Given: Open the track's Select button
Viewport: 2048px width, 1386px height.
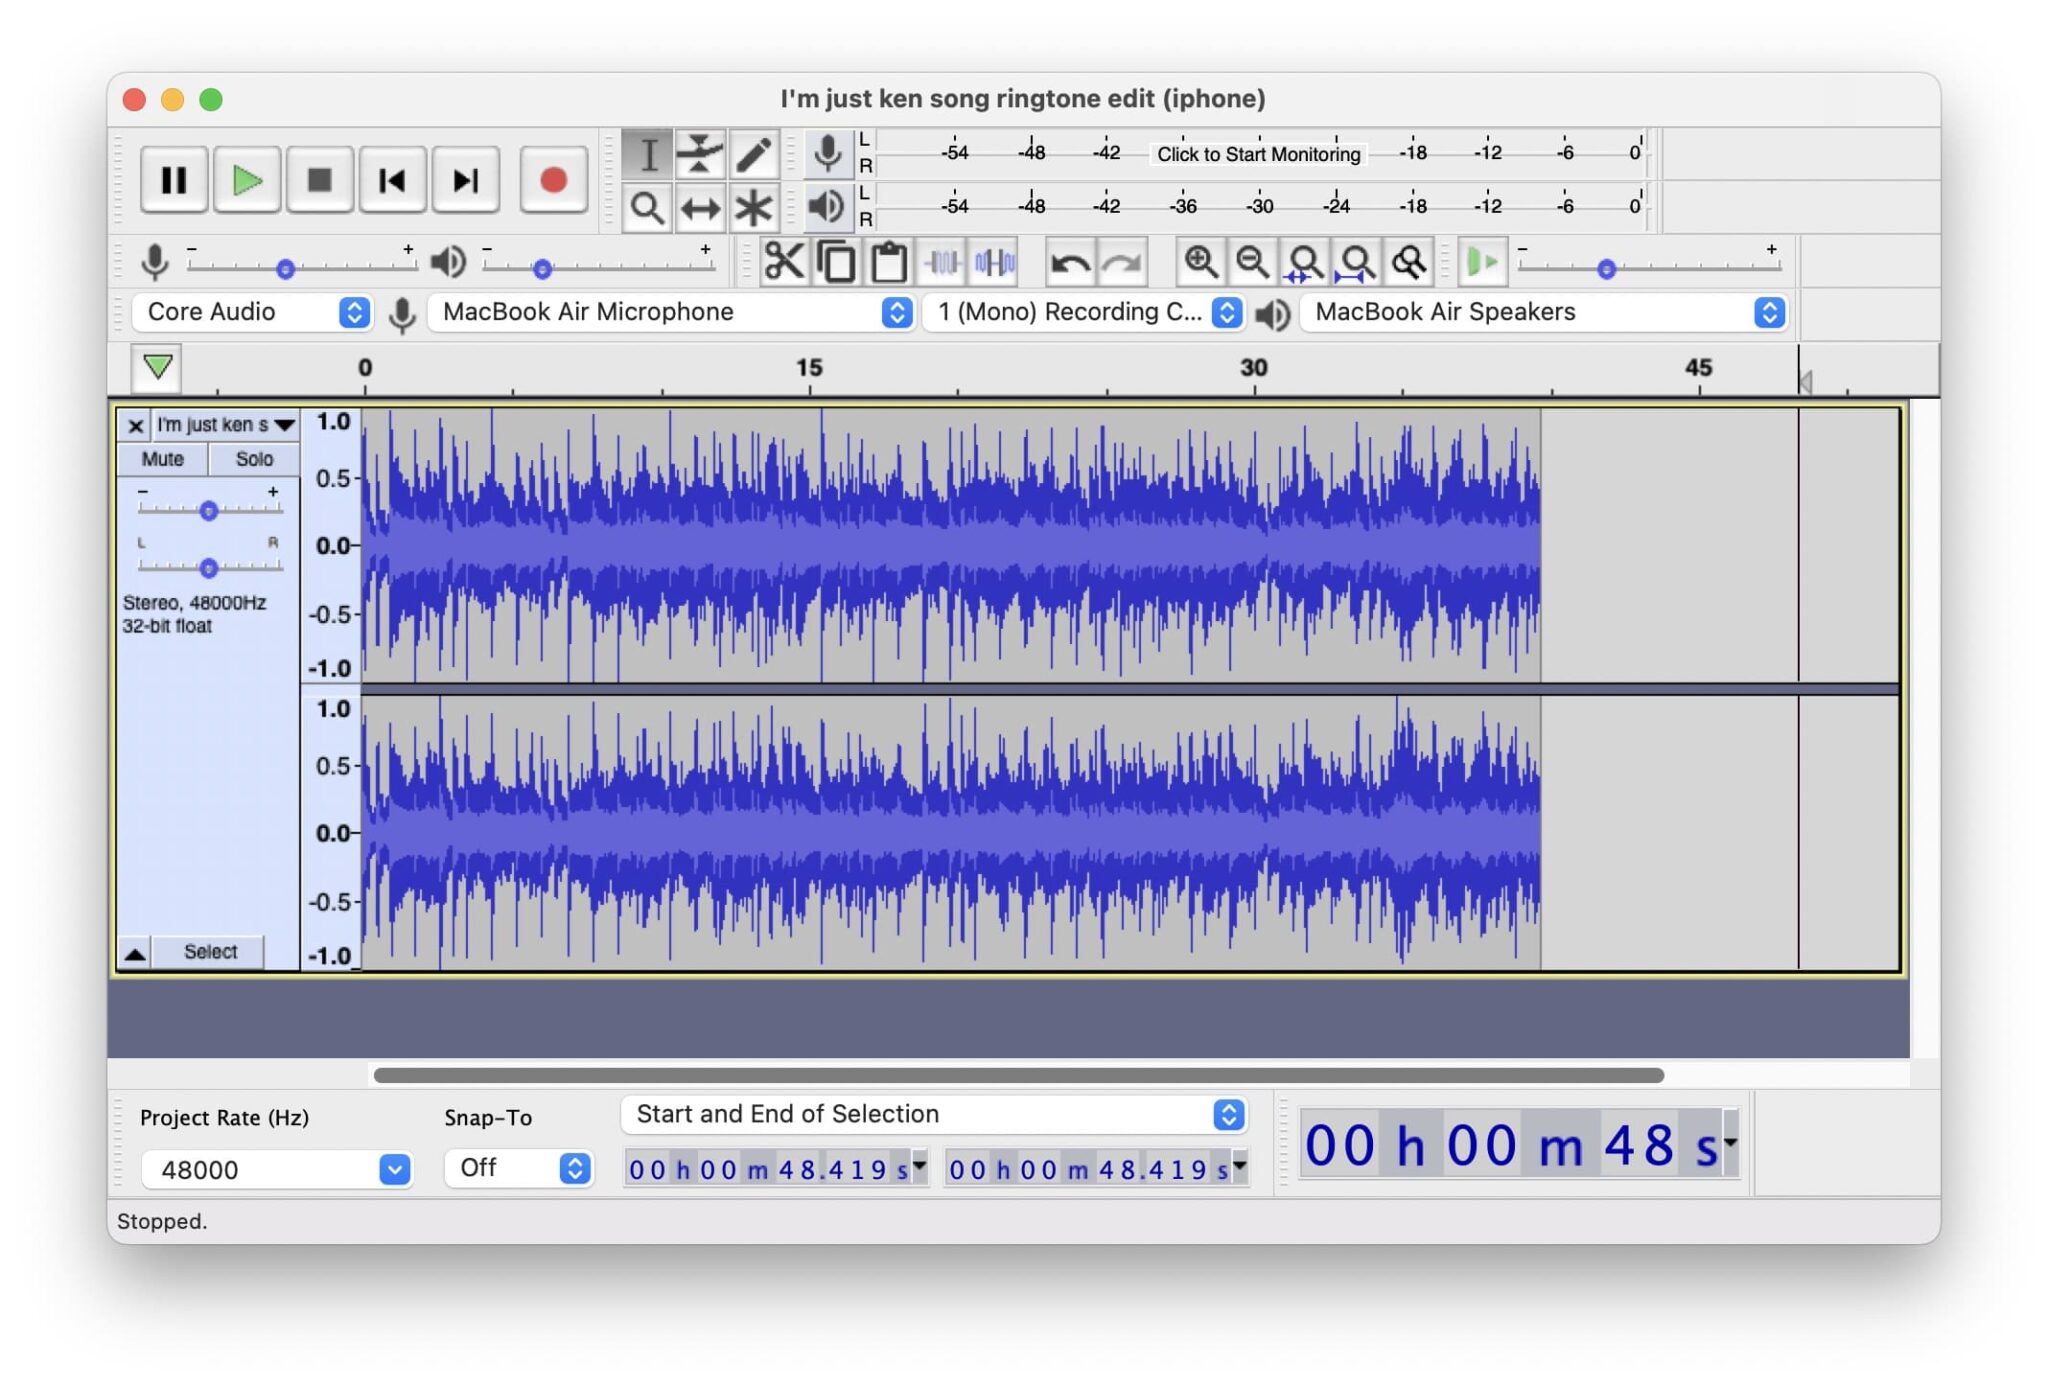Looking at the screenshot, I should [208, 951].
